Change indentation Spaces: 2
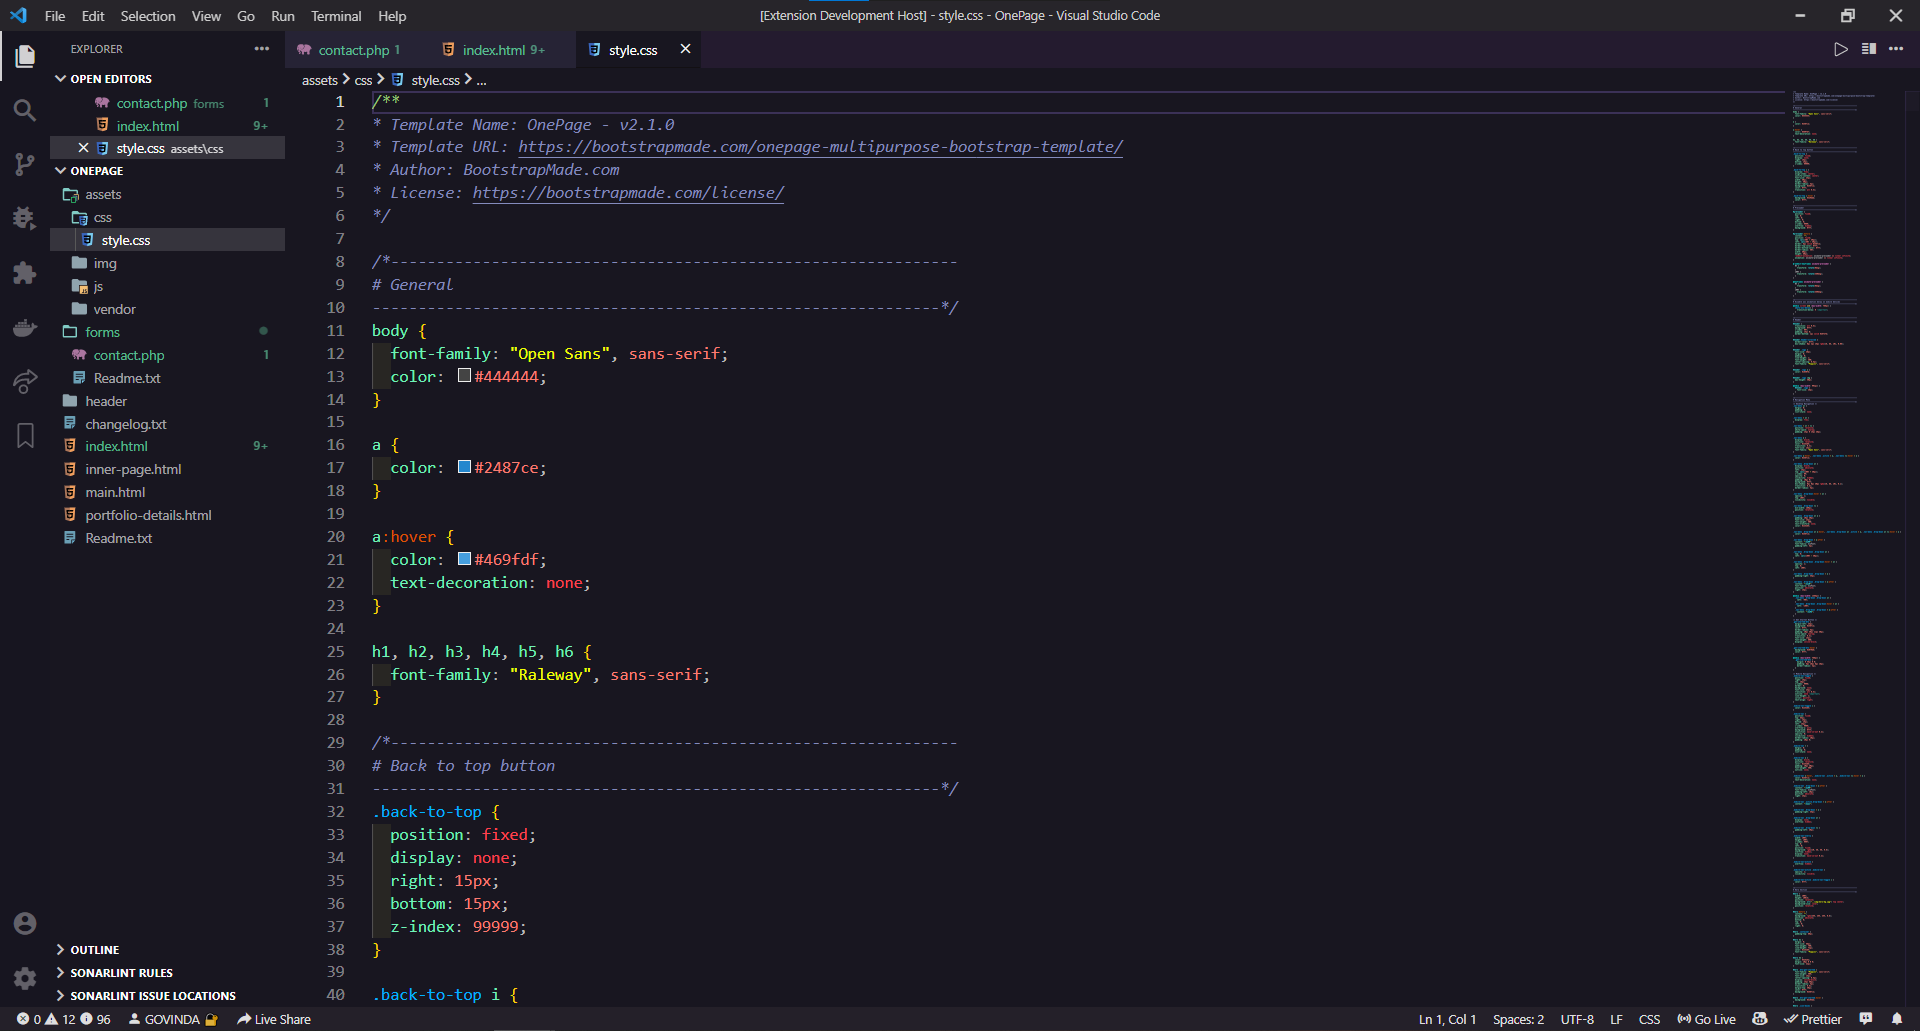1920x1031 pixels. click(1518, 1019)
